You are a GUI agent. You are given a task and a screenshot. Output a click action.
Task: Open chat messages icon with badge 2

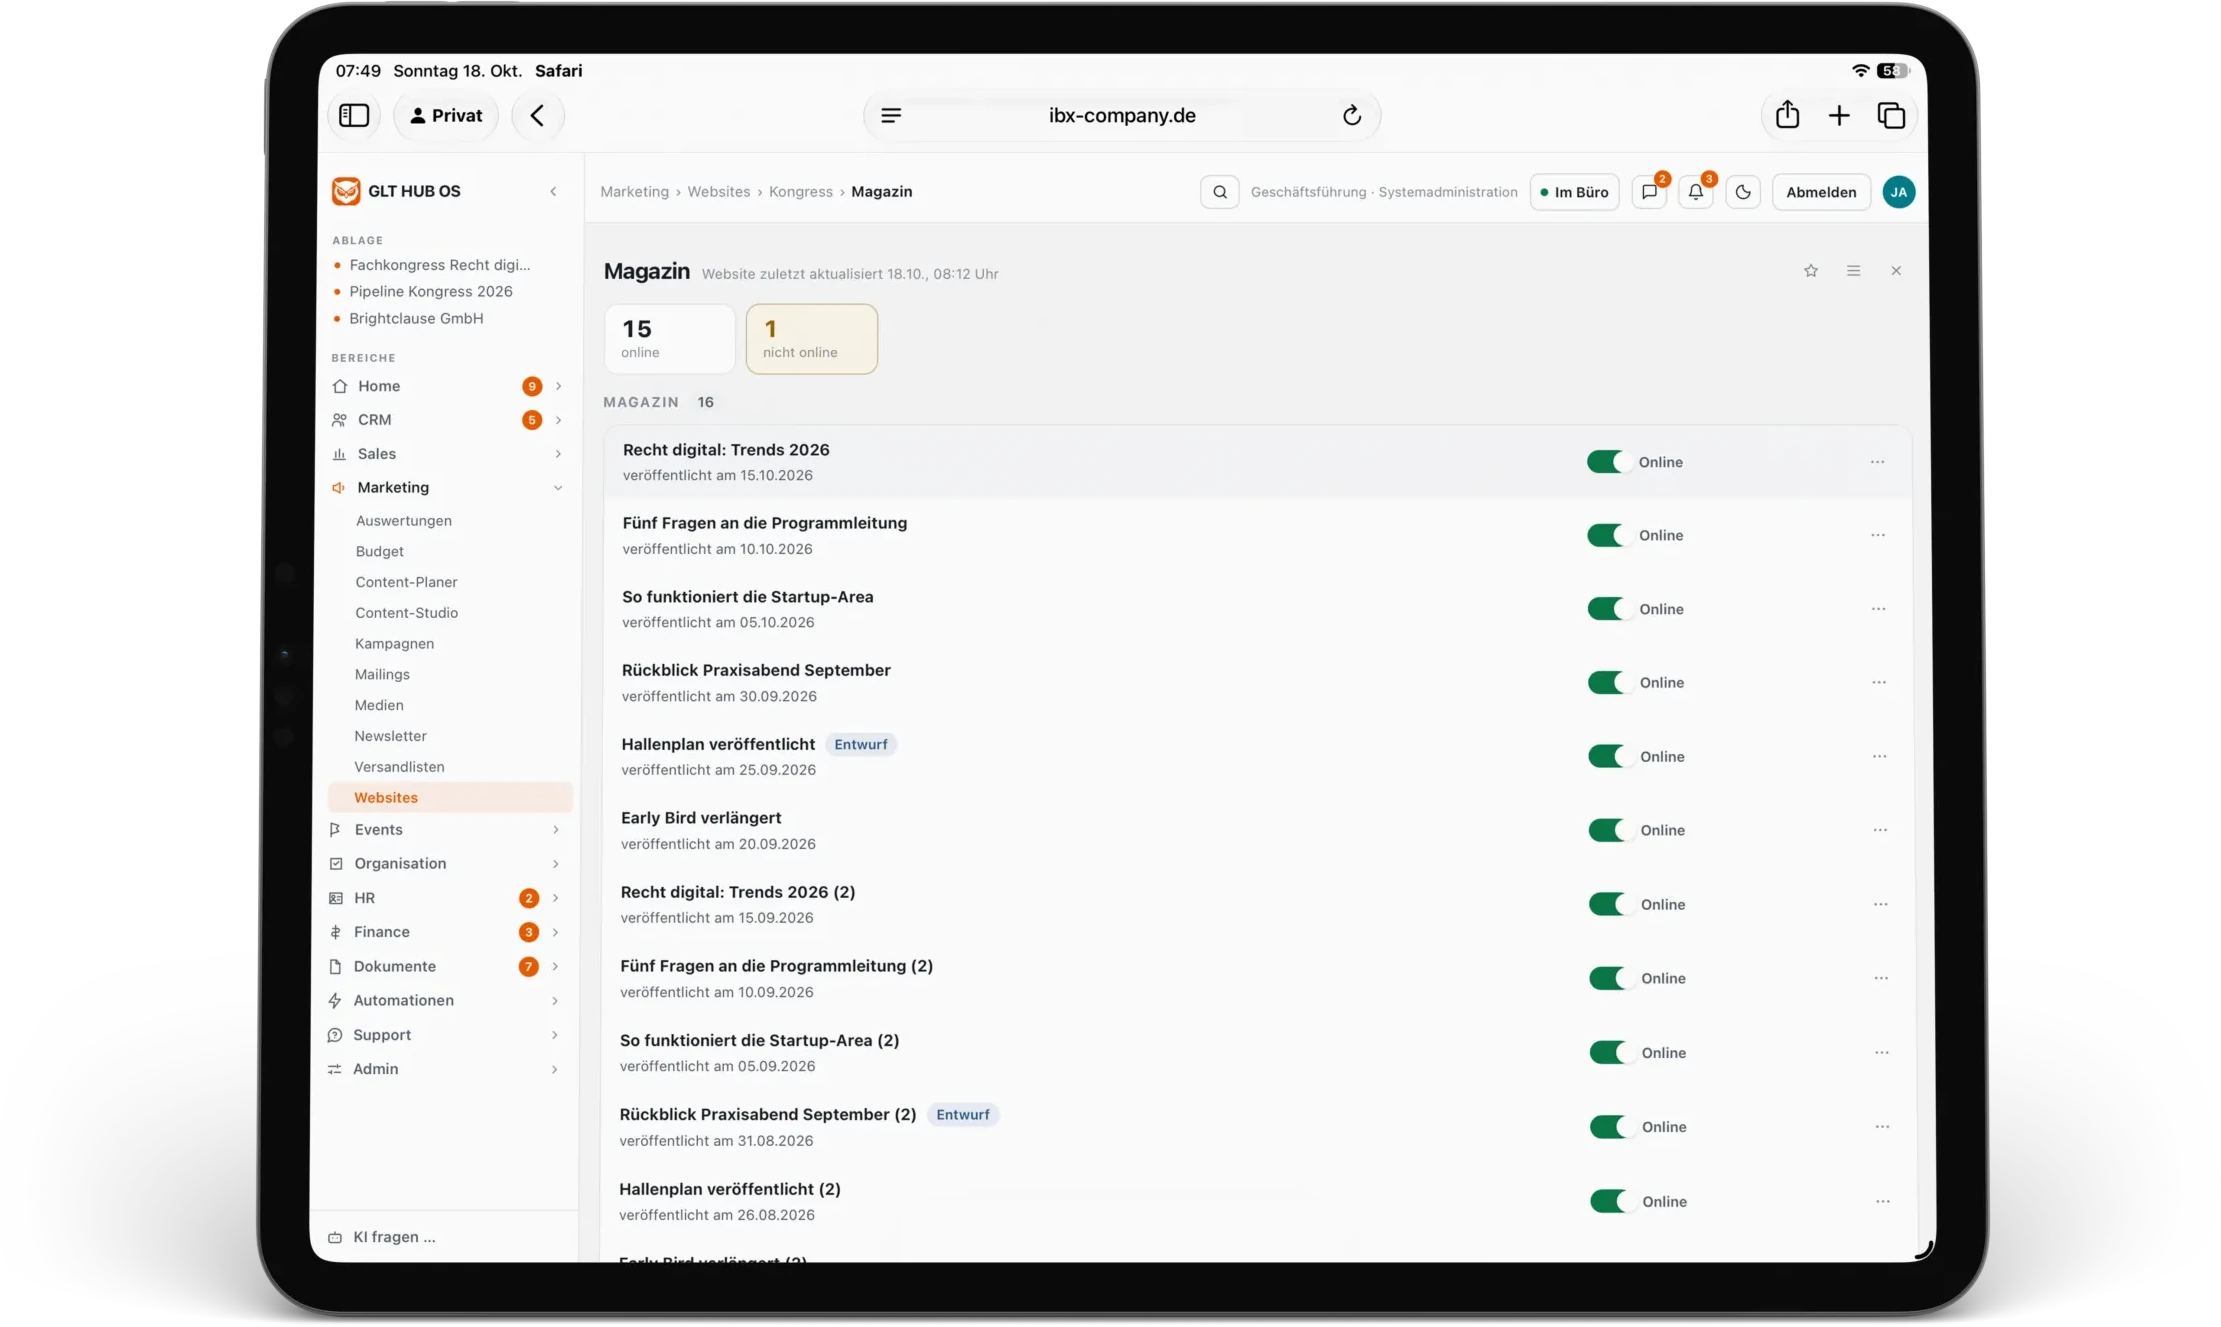(1649, 192)
